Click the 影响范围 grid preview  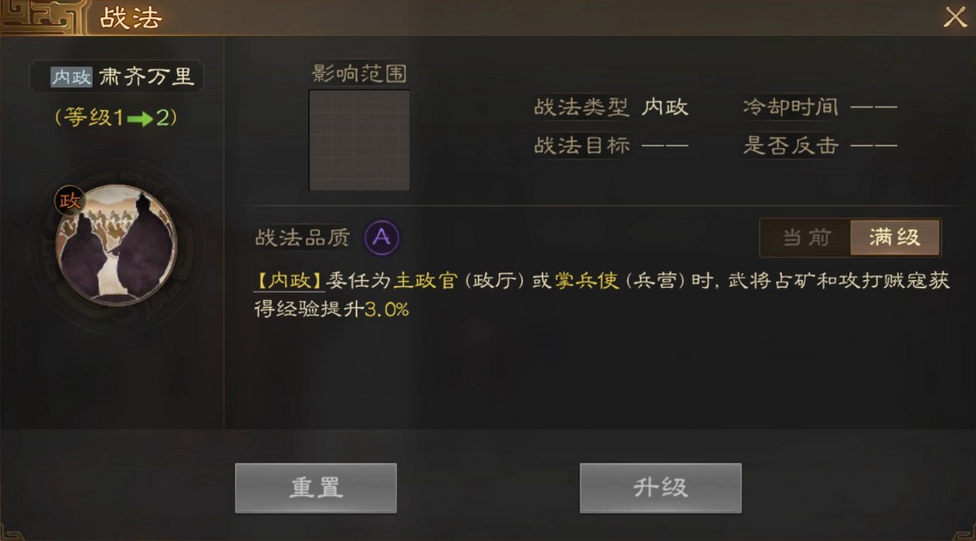(x=359, y=140)
